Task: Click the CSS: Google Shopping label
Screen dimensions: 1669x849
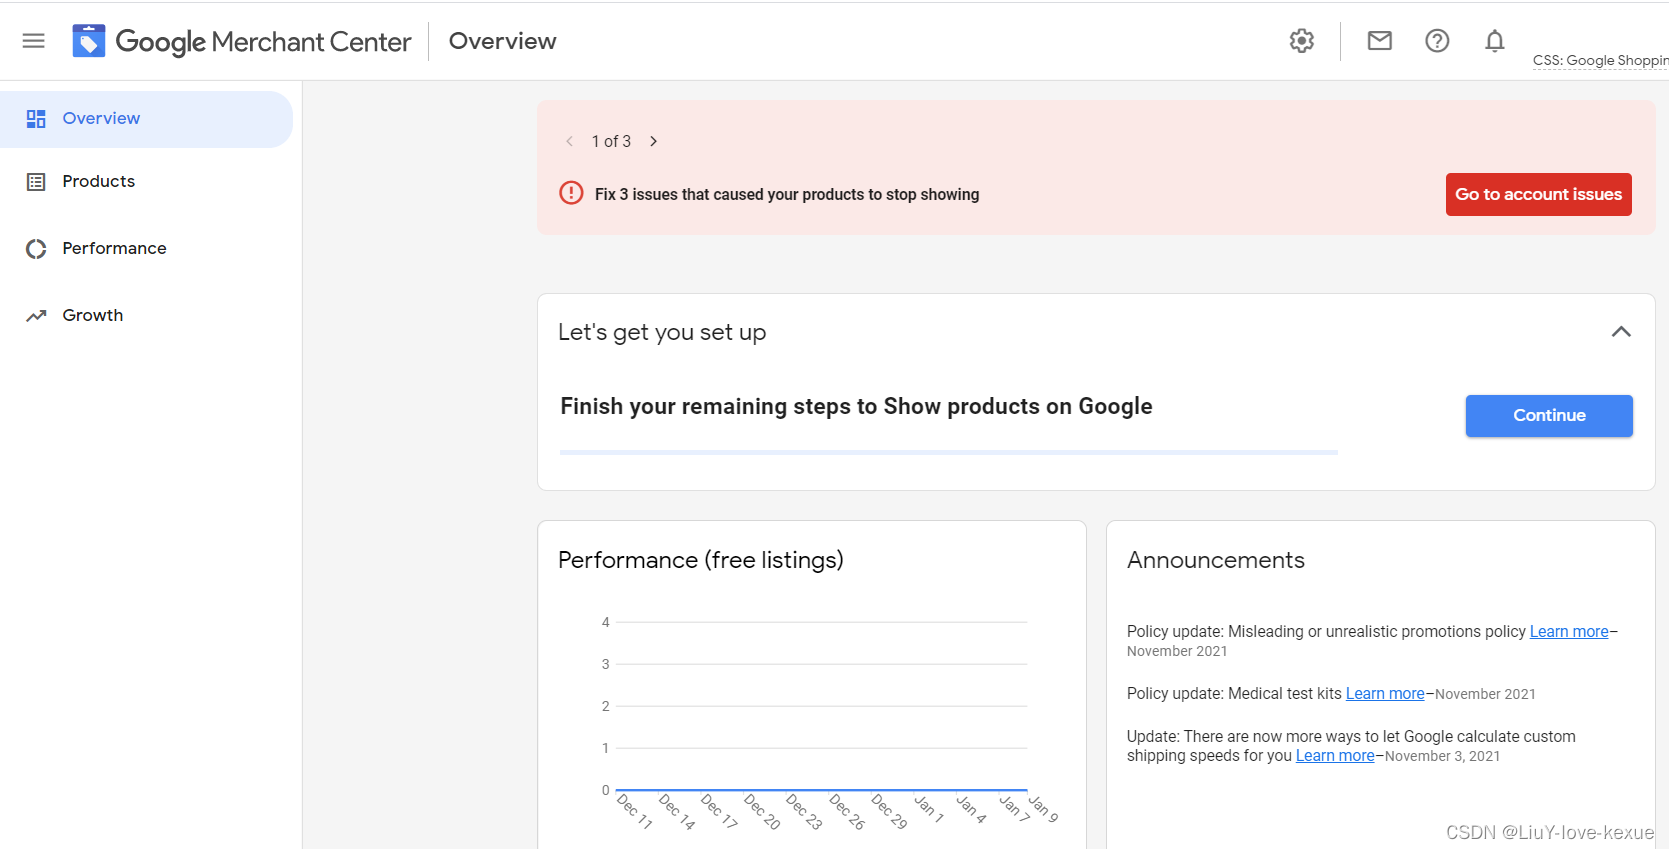Action: coord(1599,61)
